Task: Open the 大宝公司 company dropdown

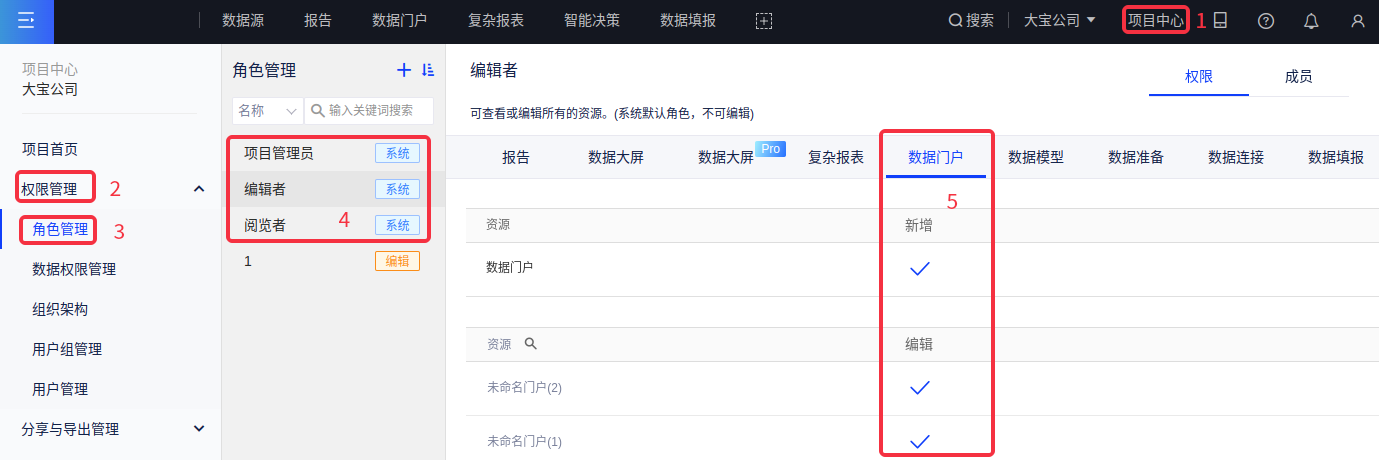Action: click(x=1059, y=21)
